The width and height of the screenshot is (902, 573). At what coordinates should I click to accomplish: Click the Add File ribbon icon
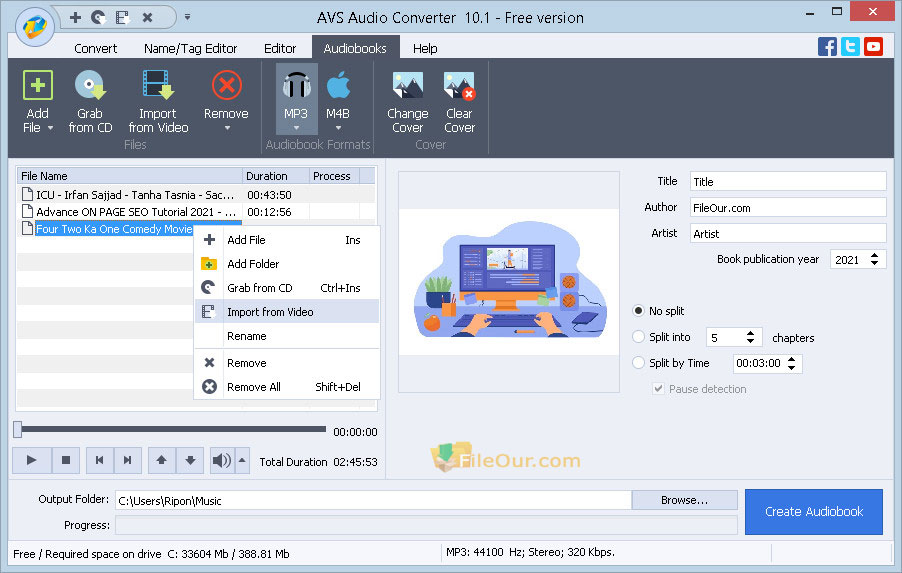pyautogui.click(x=37, y=86)
